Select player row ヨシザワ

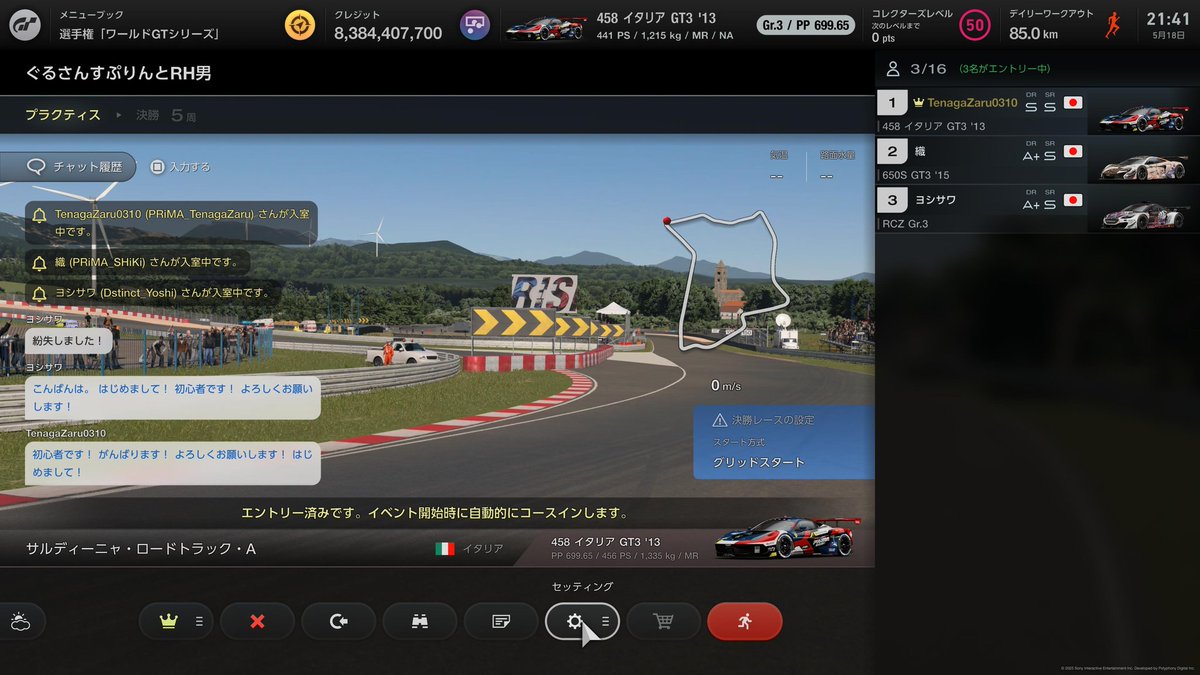(x=1038, y=208)
